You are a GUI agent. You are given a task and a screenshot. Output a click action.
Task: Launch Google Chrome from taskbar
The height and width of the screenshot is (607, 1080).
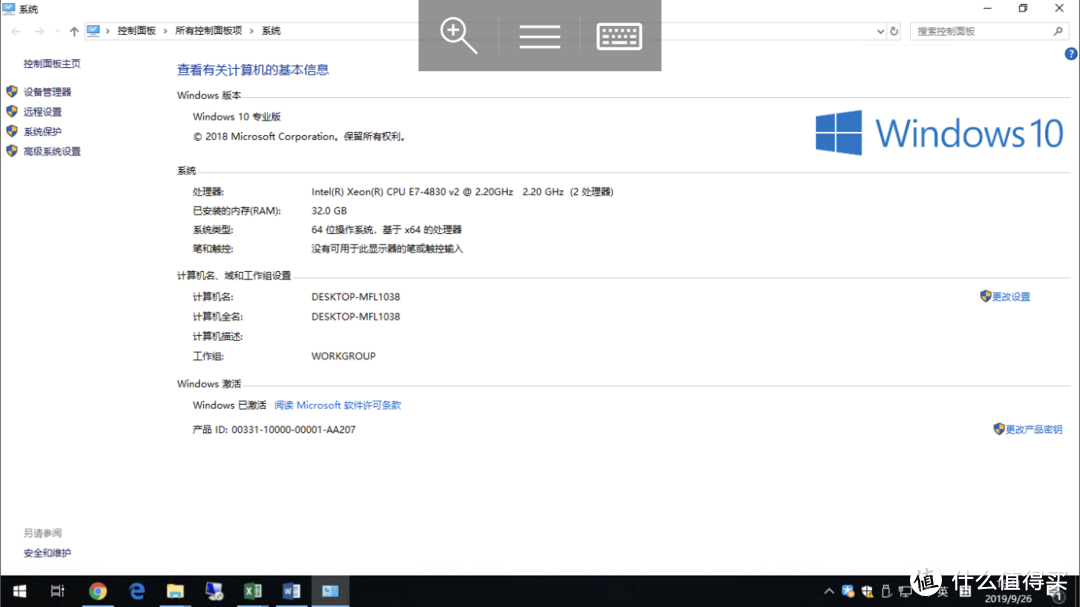coord(98,591)
